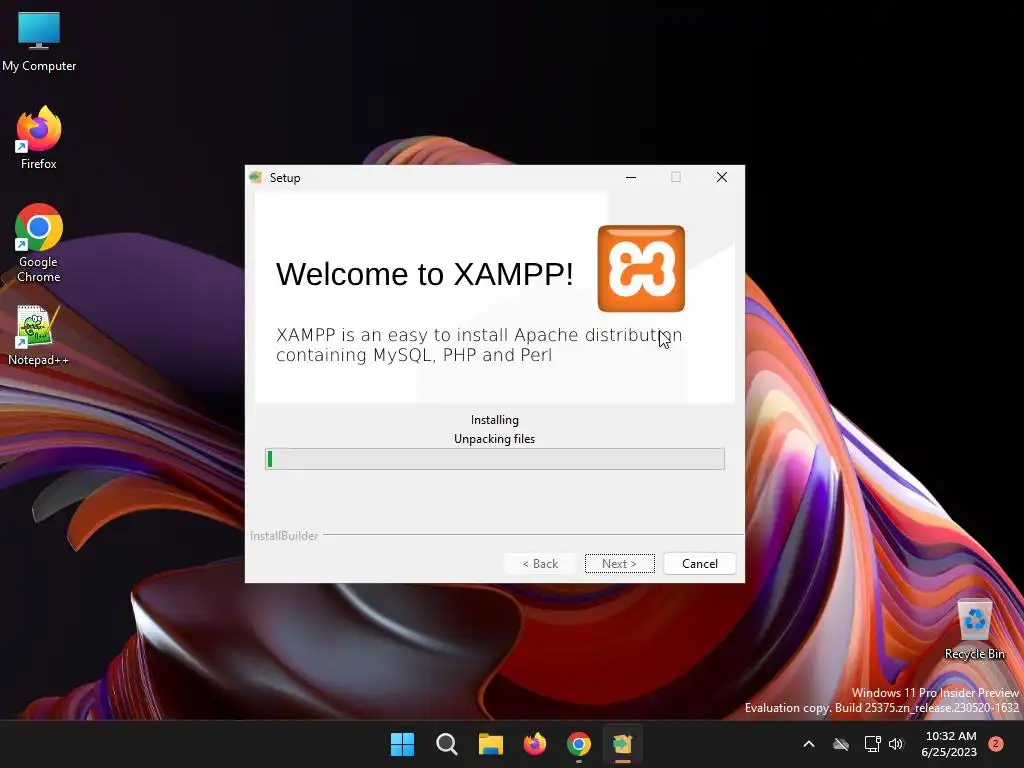Screen dimensions: 1024x768
Task: Launch Firefox from the taskbar
Action: coord(535,744)
